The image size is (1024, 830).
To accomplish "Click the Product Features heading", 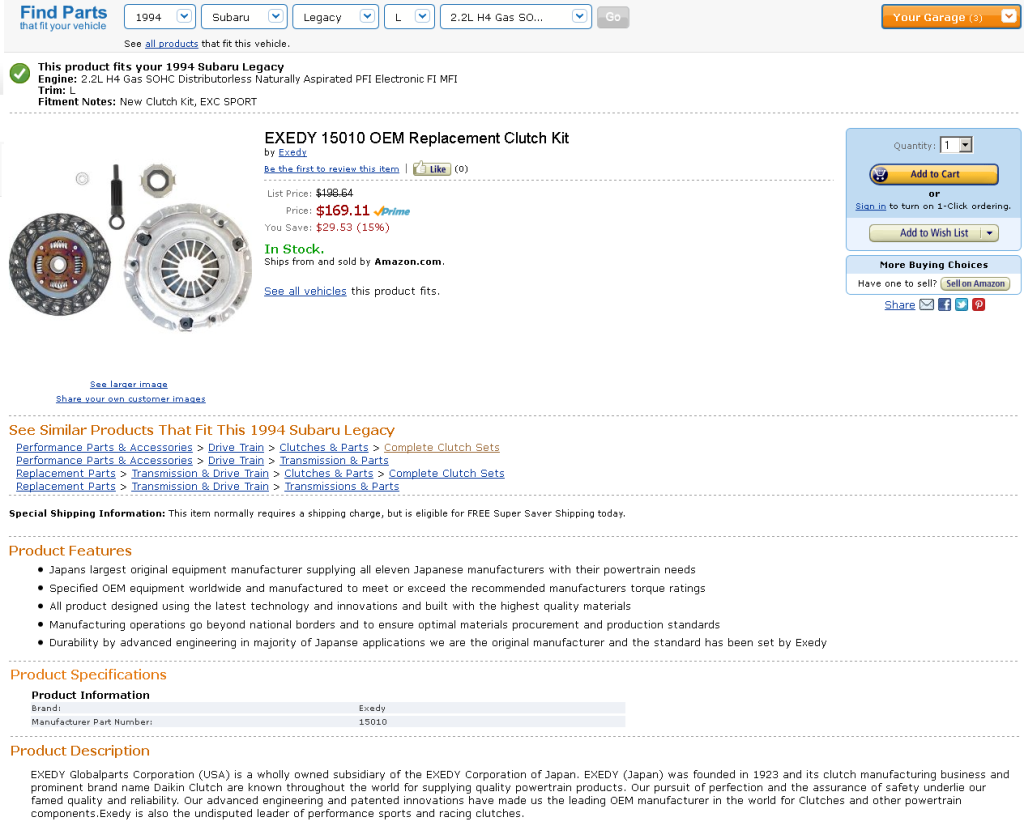I will pyautogui.click(x=71, y=551).
